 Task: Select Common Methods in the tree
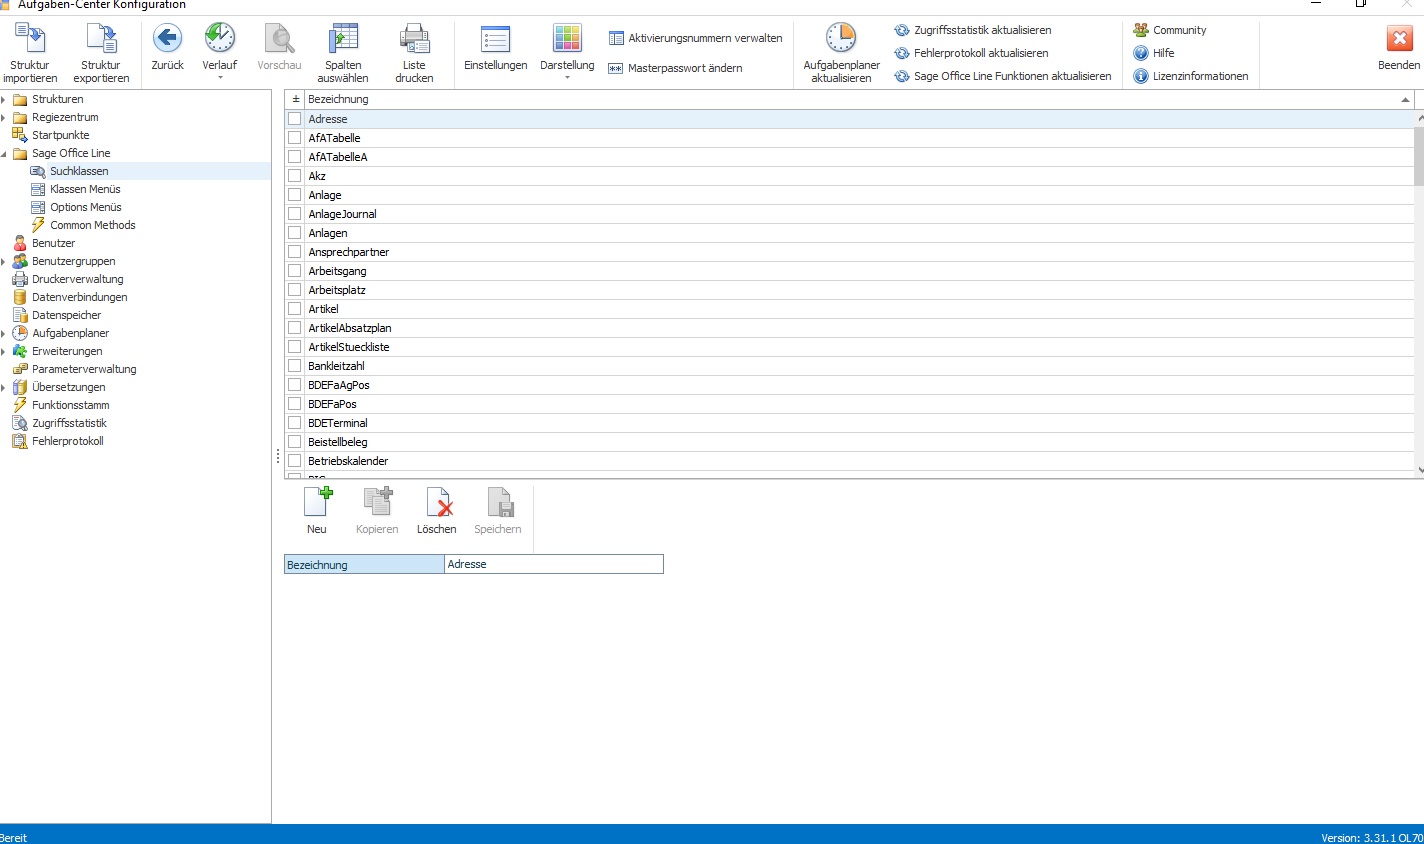[93, 225]
